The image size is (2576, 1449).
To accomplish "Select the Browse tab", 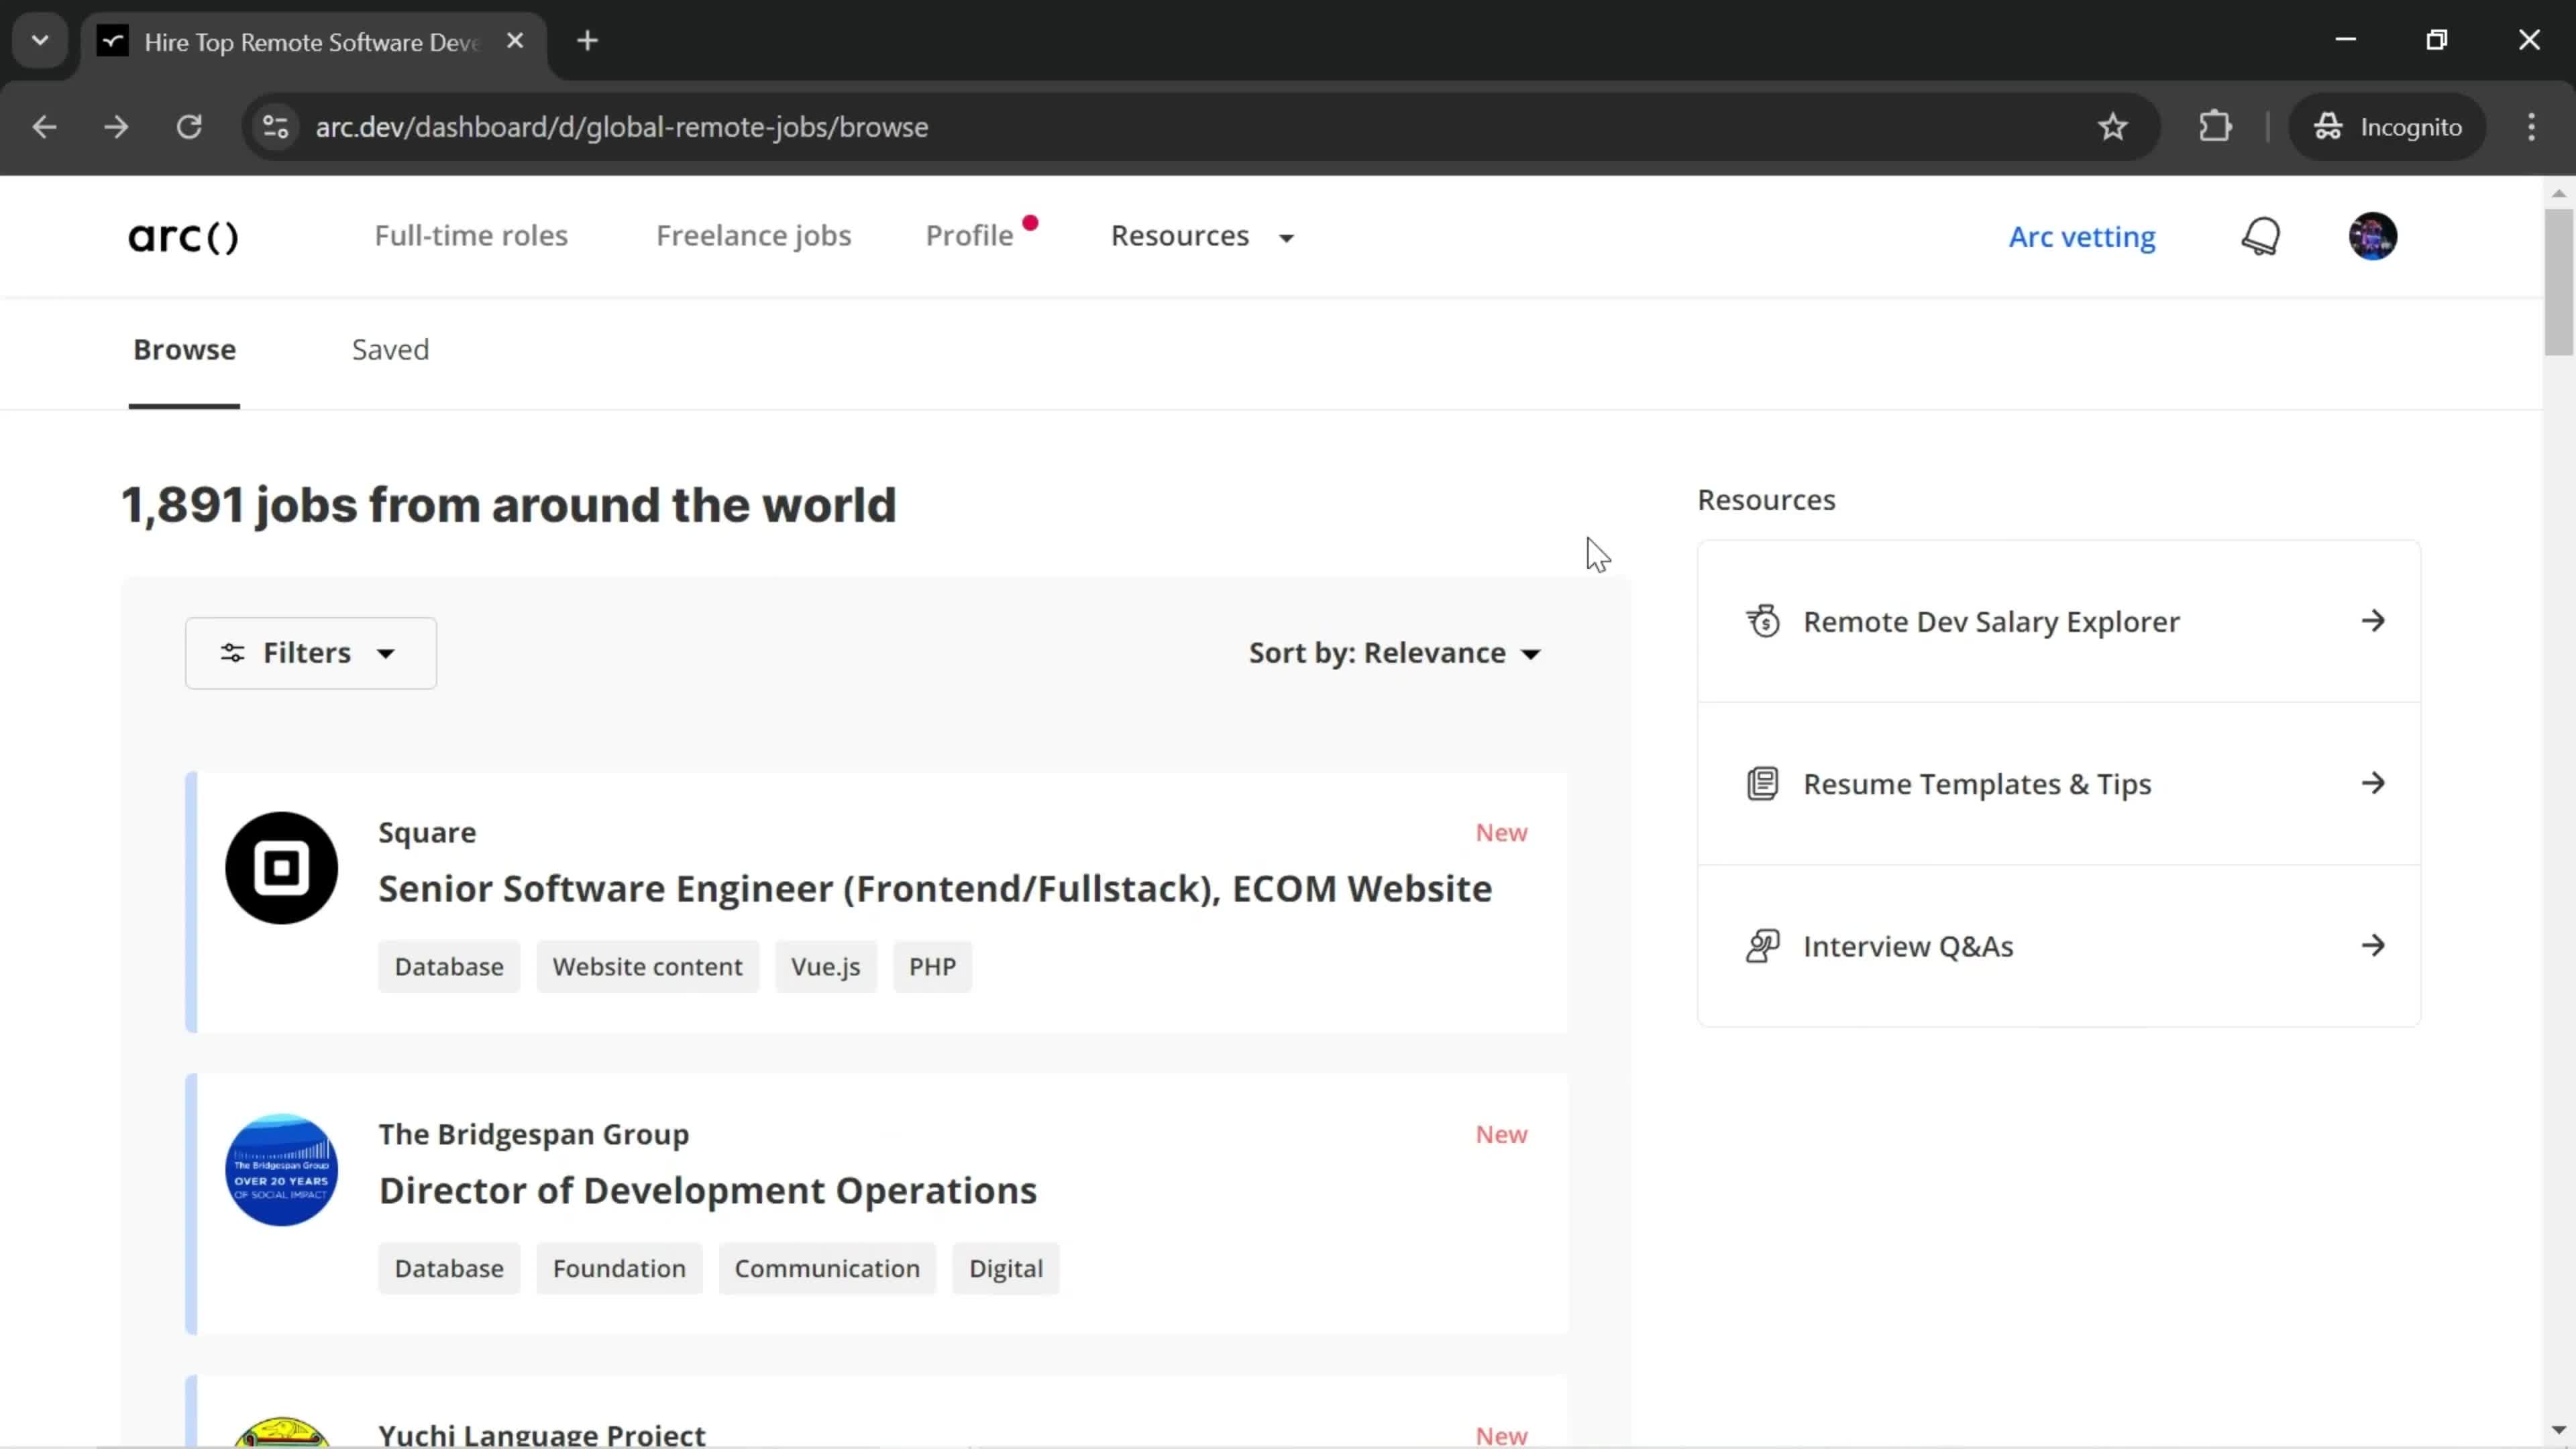I will (x=185, y=350).
